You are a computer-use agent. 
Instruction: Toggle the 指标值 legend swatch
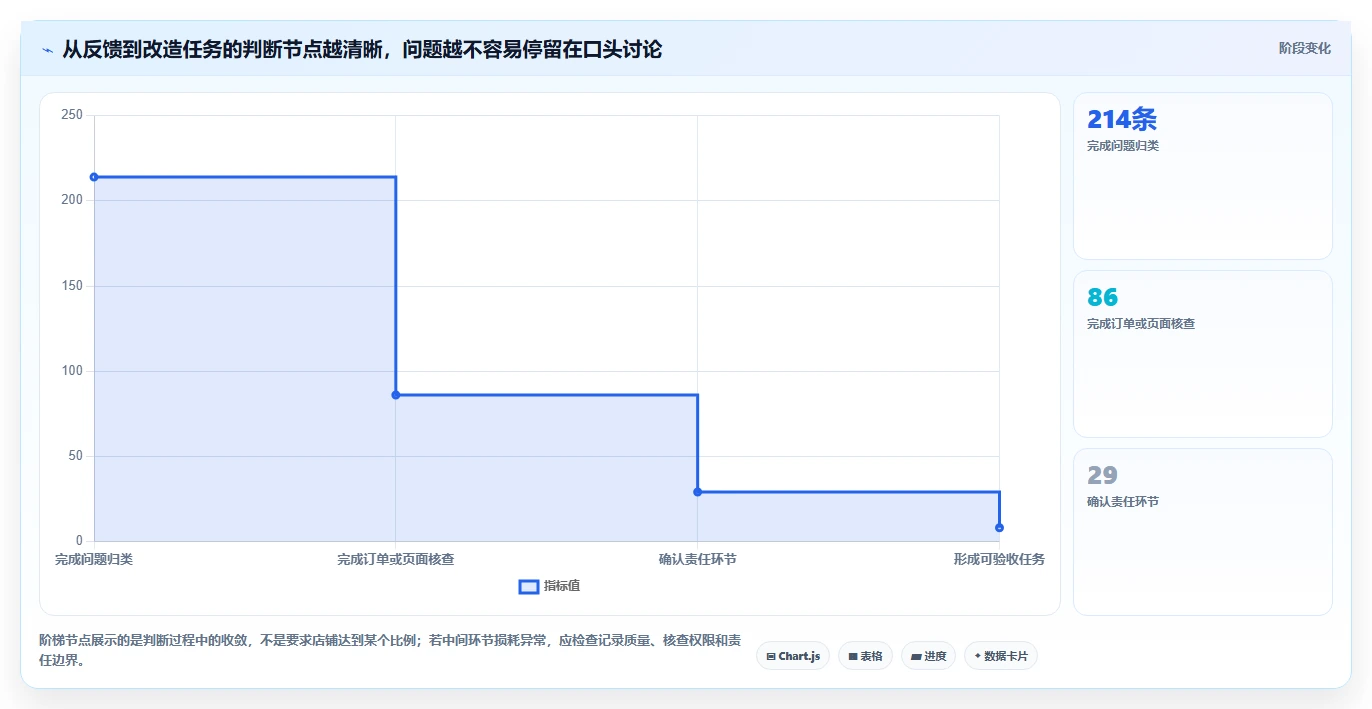click(x=529, y=586)
